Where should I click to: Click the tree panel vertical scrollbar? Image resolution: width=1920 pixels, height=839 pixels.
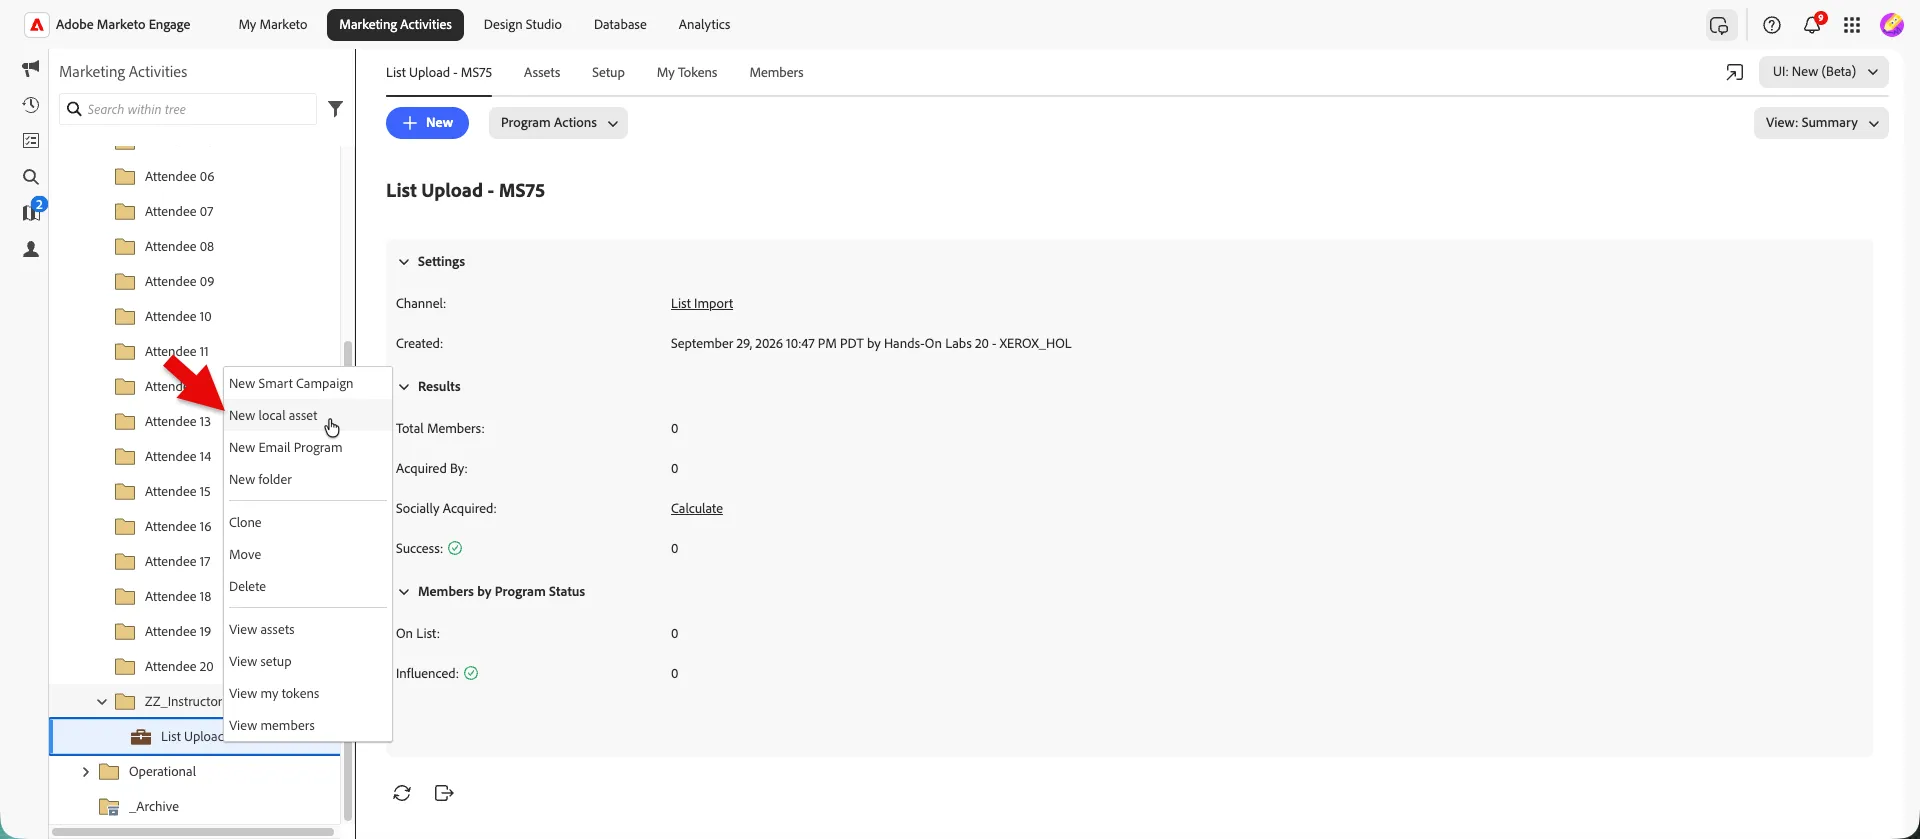[x=347, y=580]
